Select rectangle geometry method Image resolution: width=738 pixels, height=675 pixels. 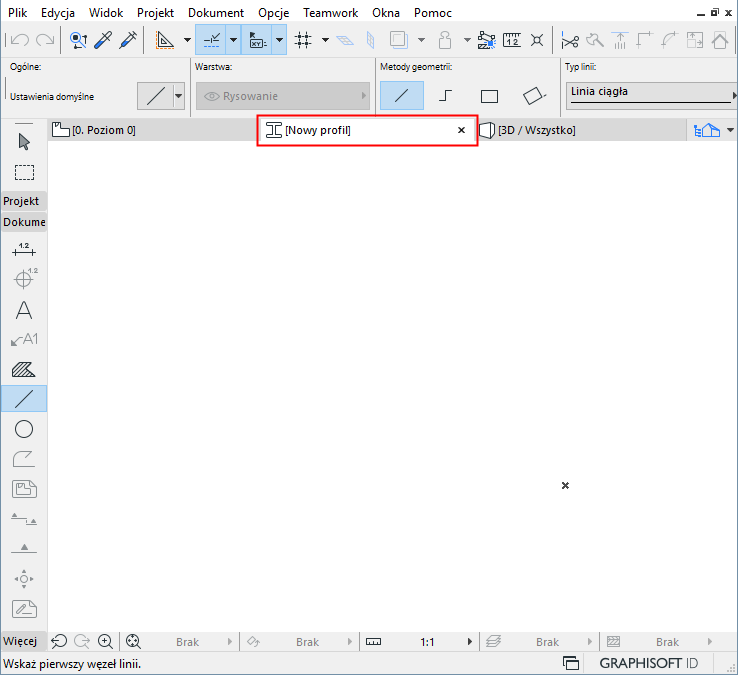click(x=489, y=96)
